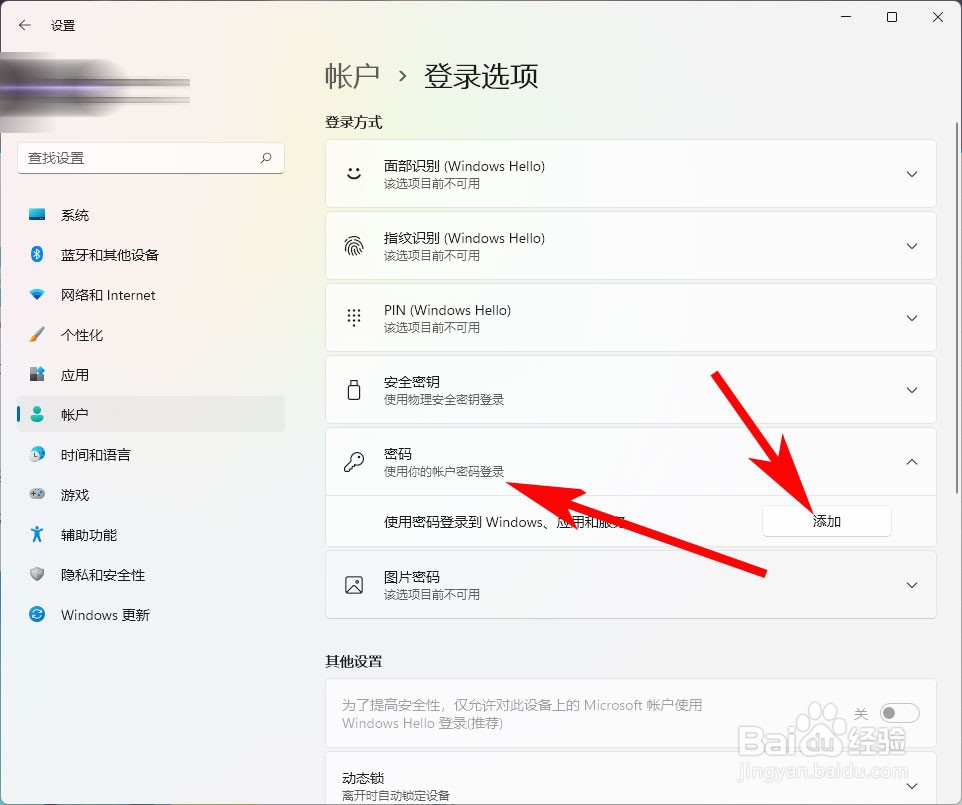Click the vertical scrollbar on right
Viewport: 962px width, 805px height.
coord(957,307)
